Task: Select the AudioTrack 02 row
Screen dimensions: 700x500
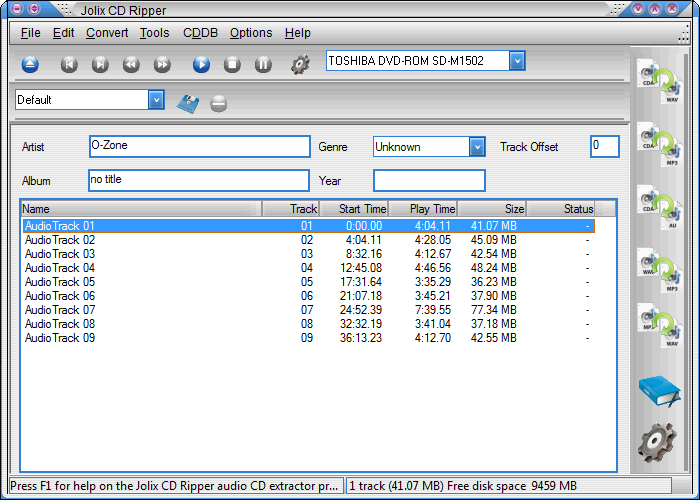Action: pos(308,240)
